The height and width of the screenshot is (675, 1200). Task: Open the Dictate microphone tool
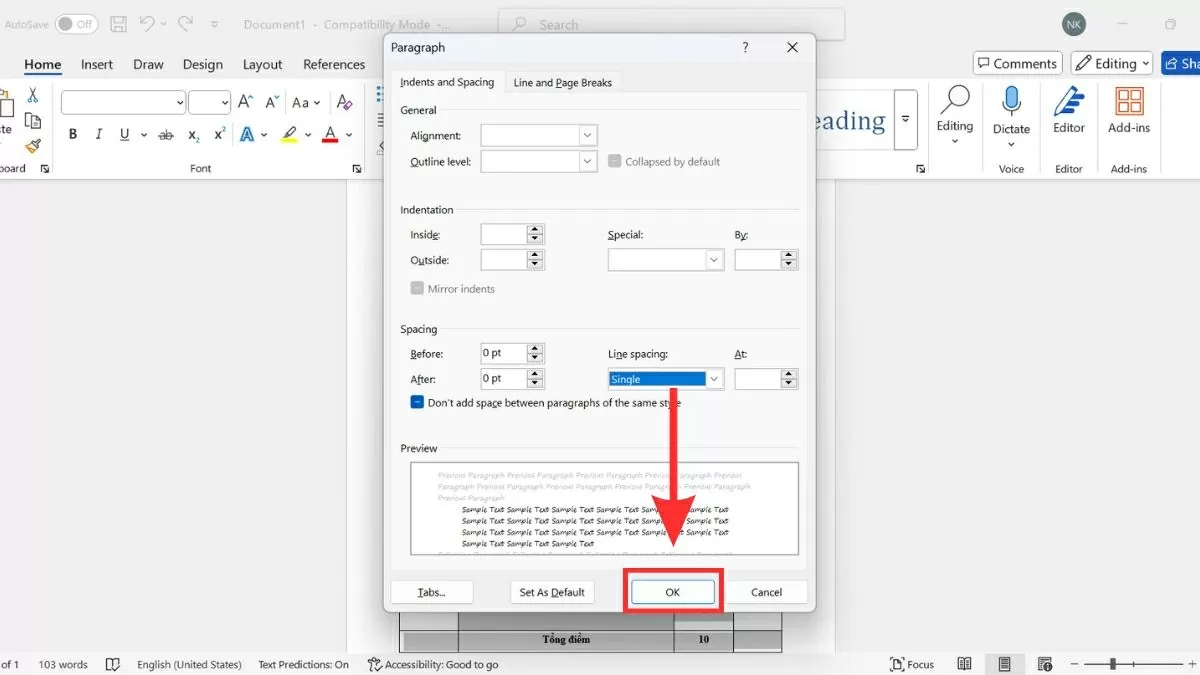1011,110
